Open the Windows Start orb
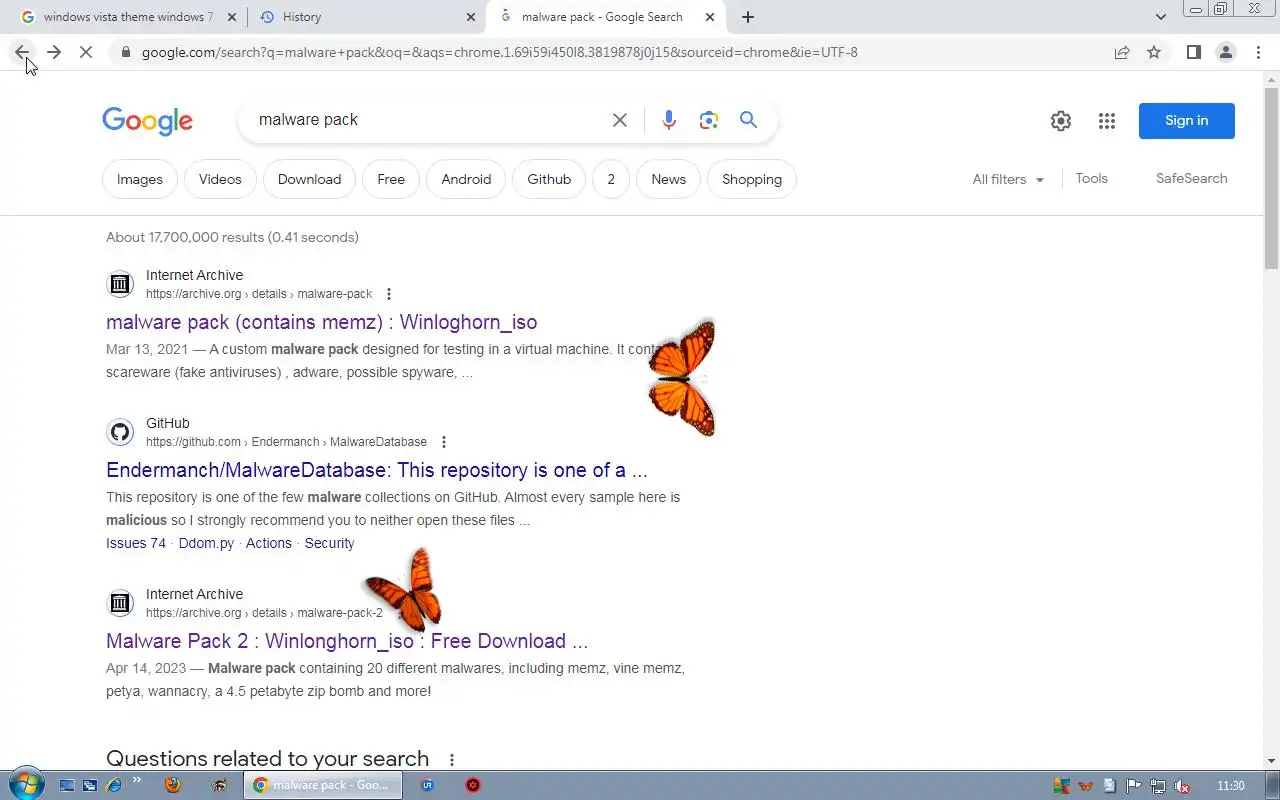Viewport: 1280px width, 800px height. pyautogui.click(x=25, y=784)
